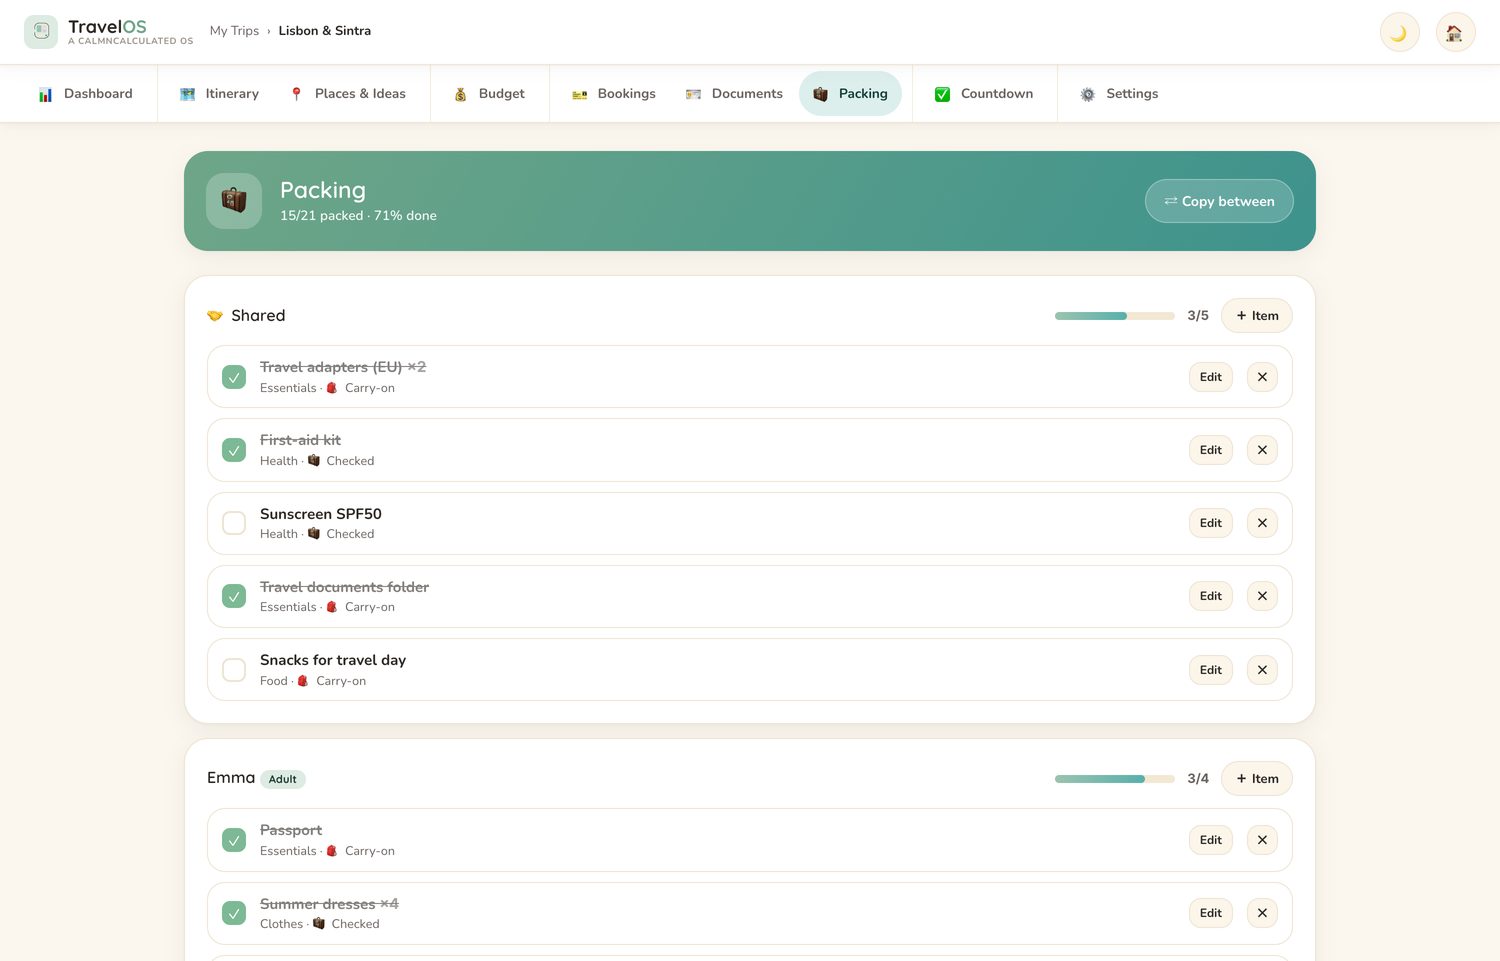Uncheck Travel adapters (EU) checkbox
1500x961 pixels.
[x=234, y=377]
